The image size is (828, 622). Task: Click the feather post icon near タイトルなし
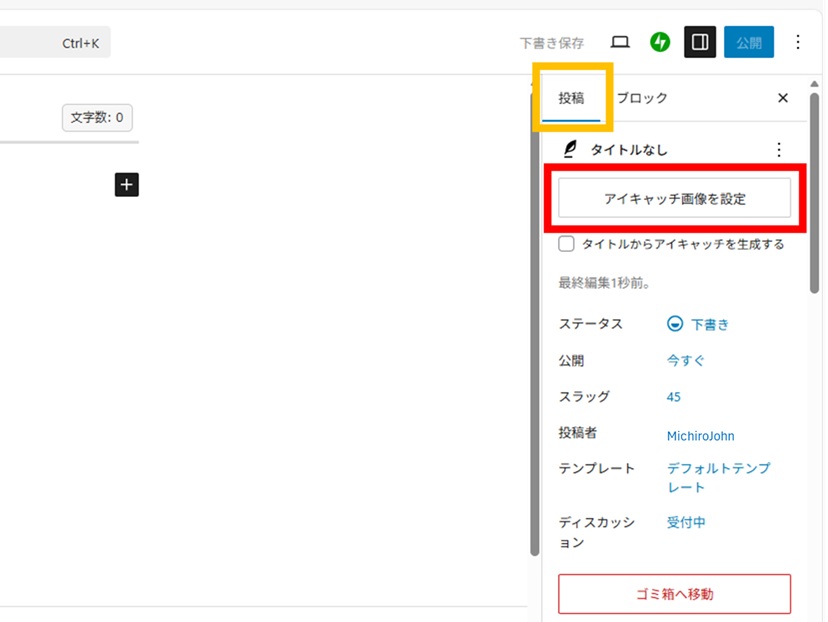[x=570, y=150]
